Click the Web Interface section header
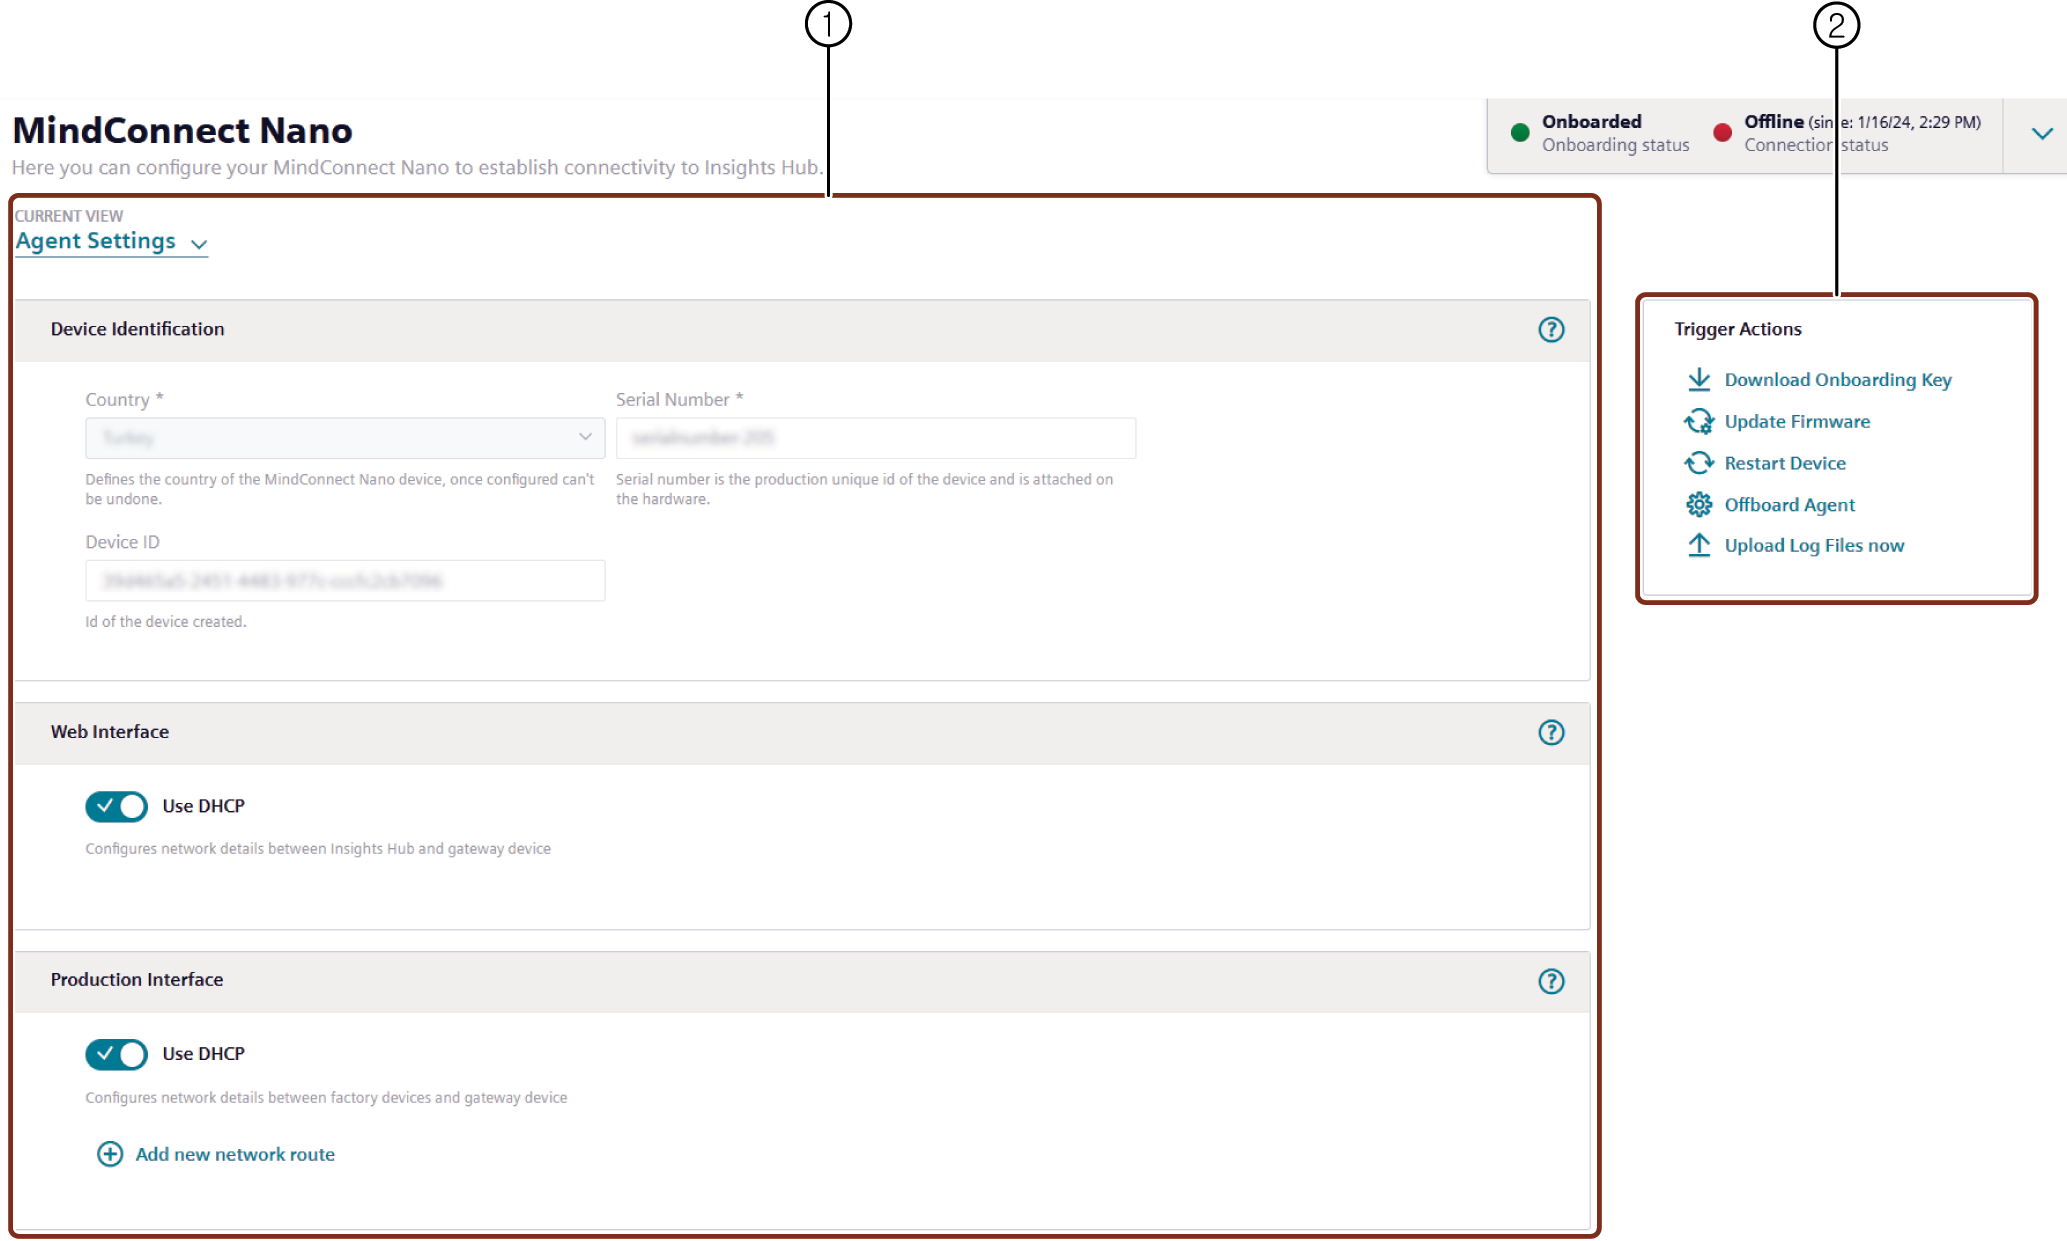Screen dimensions: 2067x1241 coord(802,733)
